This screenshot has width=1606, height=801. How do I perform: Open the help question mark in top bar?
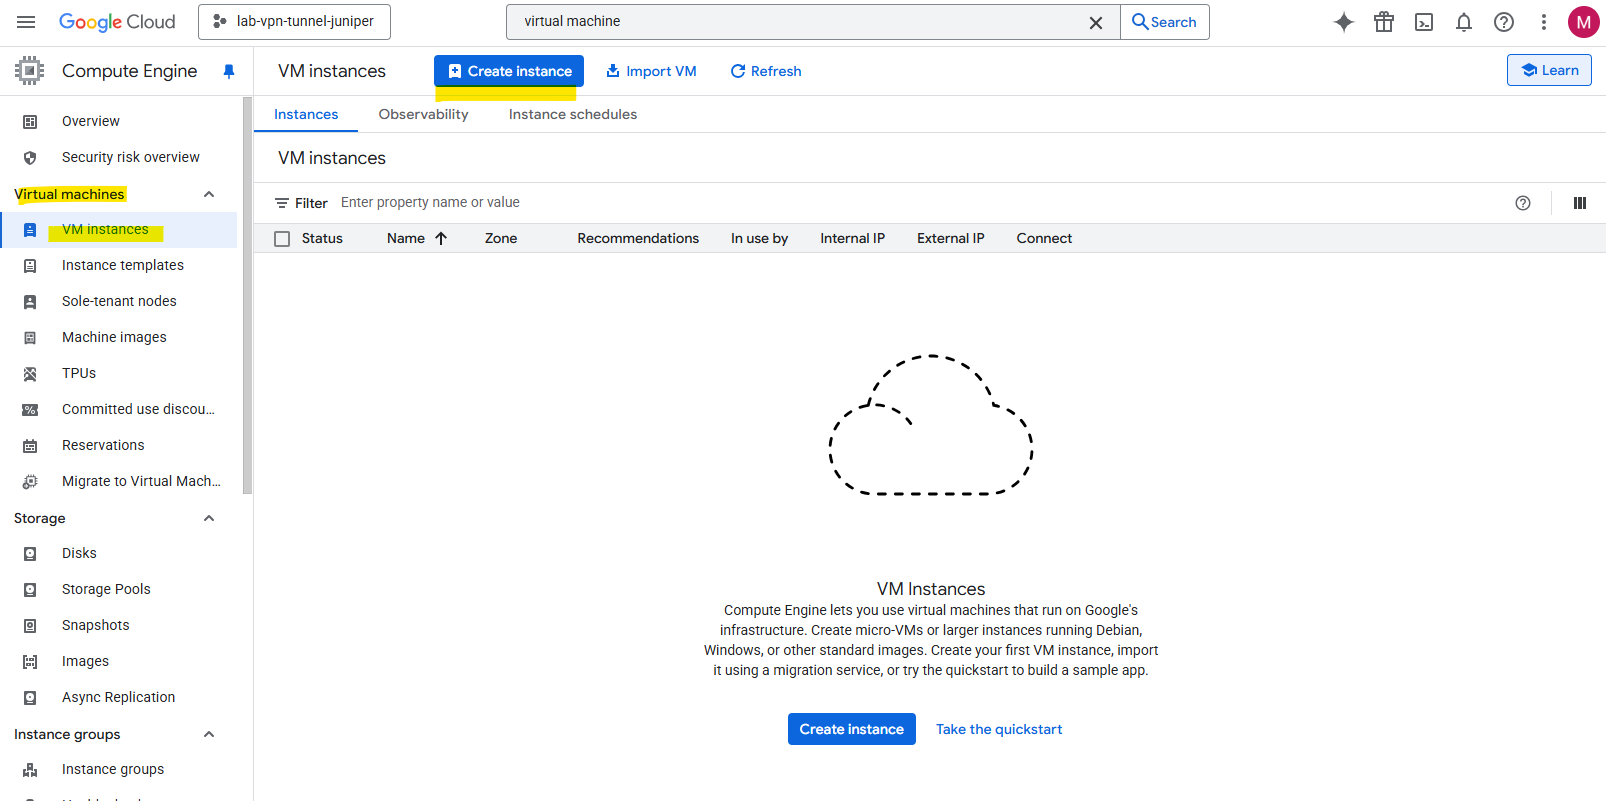pyautogui.click(x=1504, y=22)
